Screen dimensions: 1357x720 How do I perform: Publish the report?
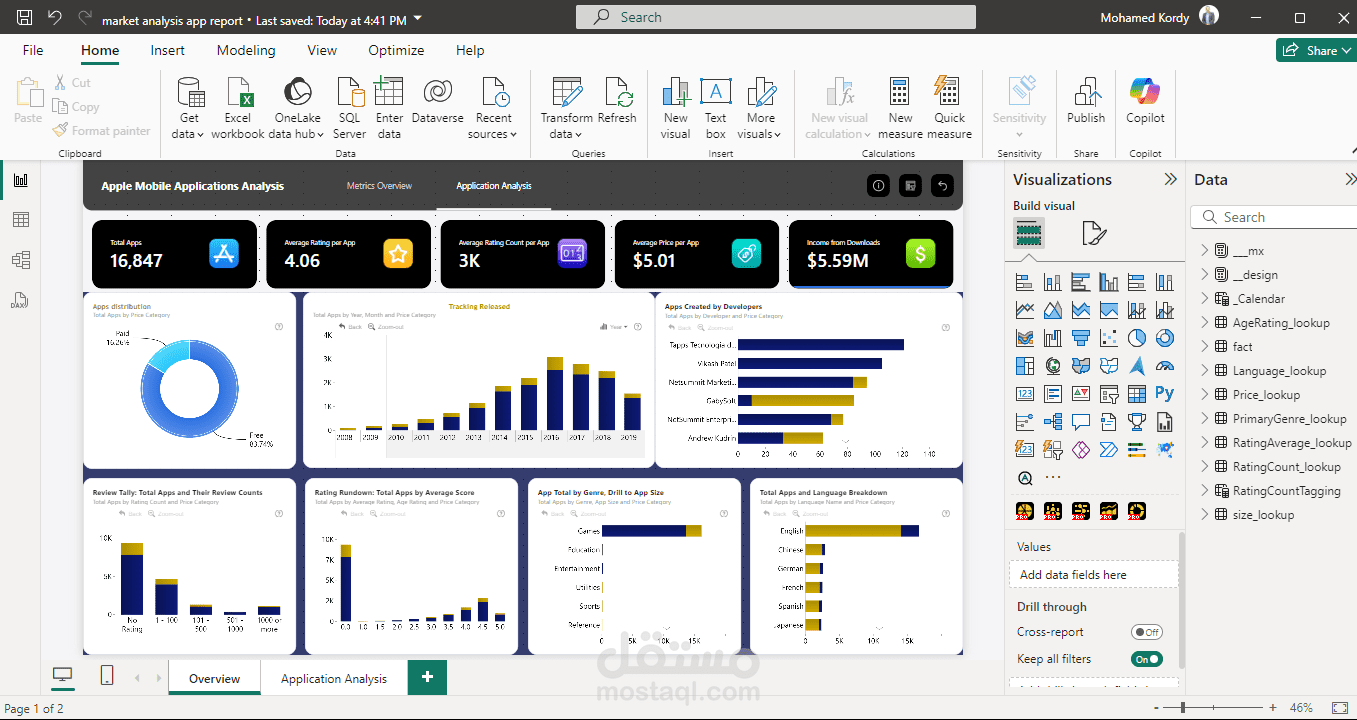click(x=1086, y=100)
